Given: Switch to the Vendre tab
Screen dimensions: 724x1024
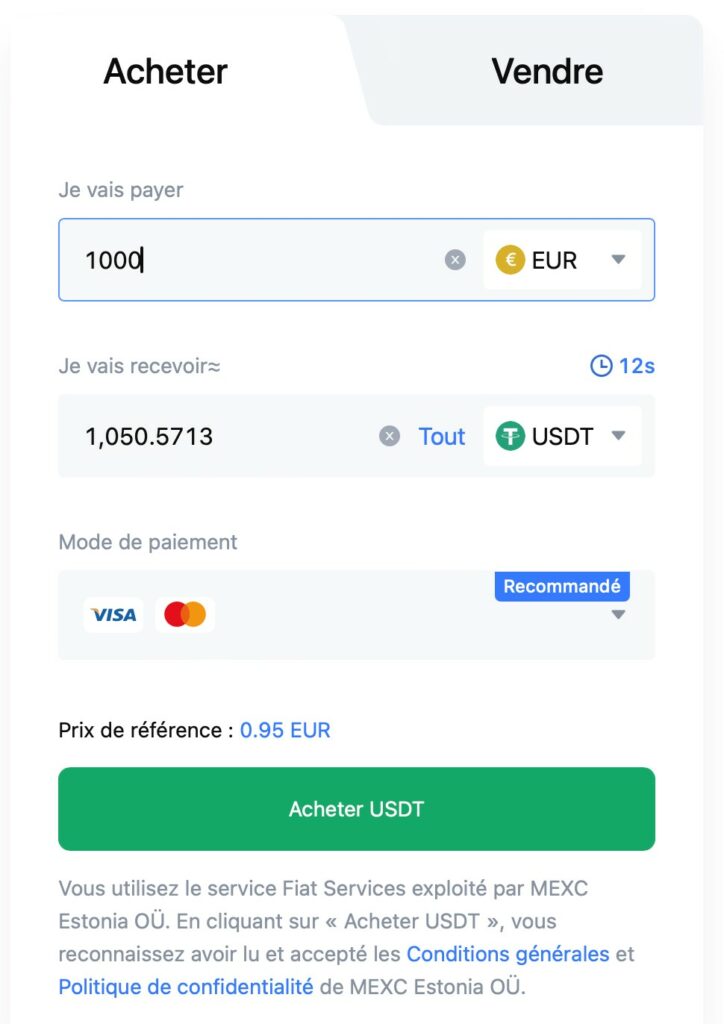Looking at the screenshot, I should point(546,71).
